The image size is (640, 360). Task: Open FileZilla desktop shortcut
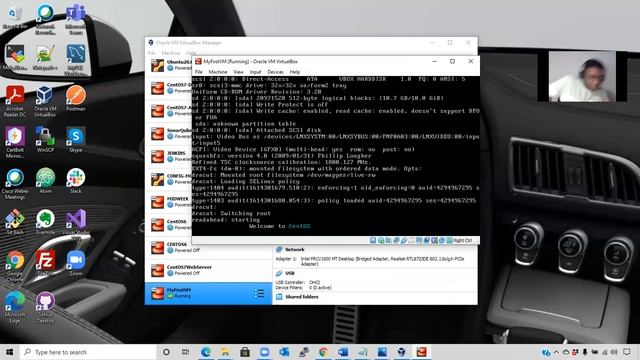pyautogui.click(x=45, y=263)
